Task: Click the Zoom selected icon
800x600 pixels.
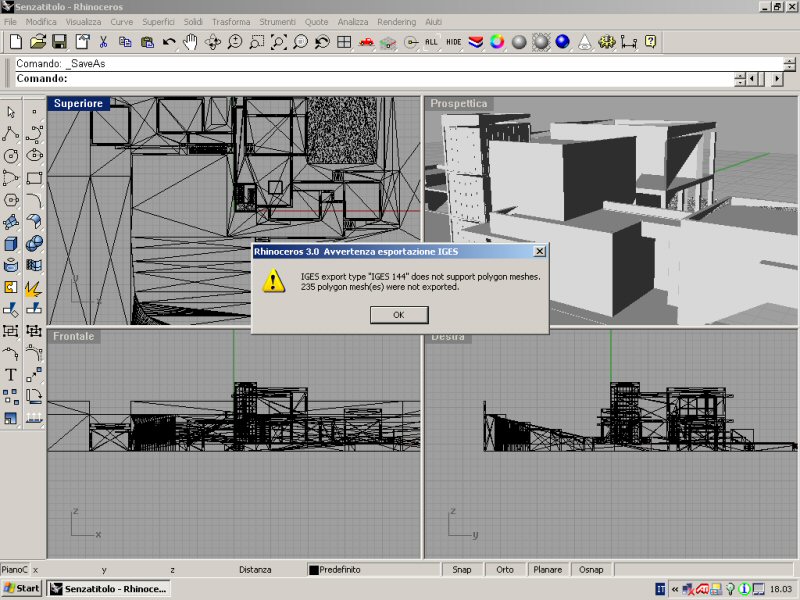Action: click(x=301, y=42)
